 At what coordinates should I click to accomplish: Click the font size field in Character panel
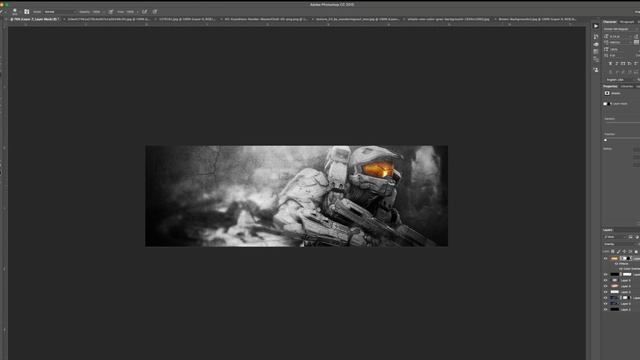tap(620, 36)
